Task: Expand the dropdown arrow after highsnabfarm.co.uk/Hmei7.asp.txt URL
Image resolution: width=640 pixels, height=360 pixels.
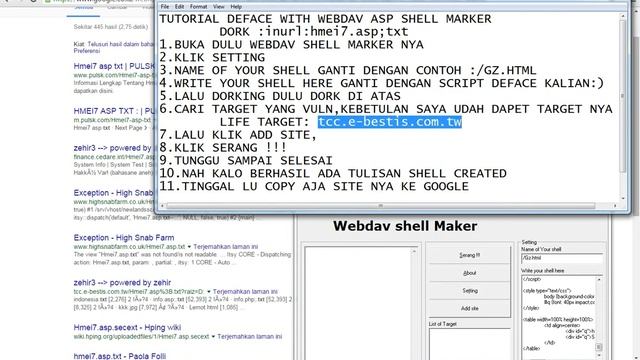Action: 189,247
